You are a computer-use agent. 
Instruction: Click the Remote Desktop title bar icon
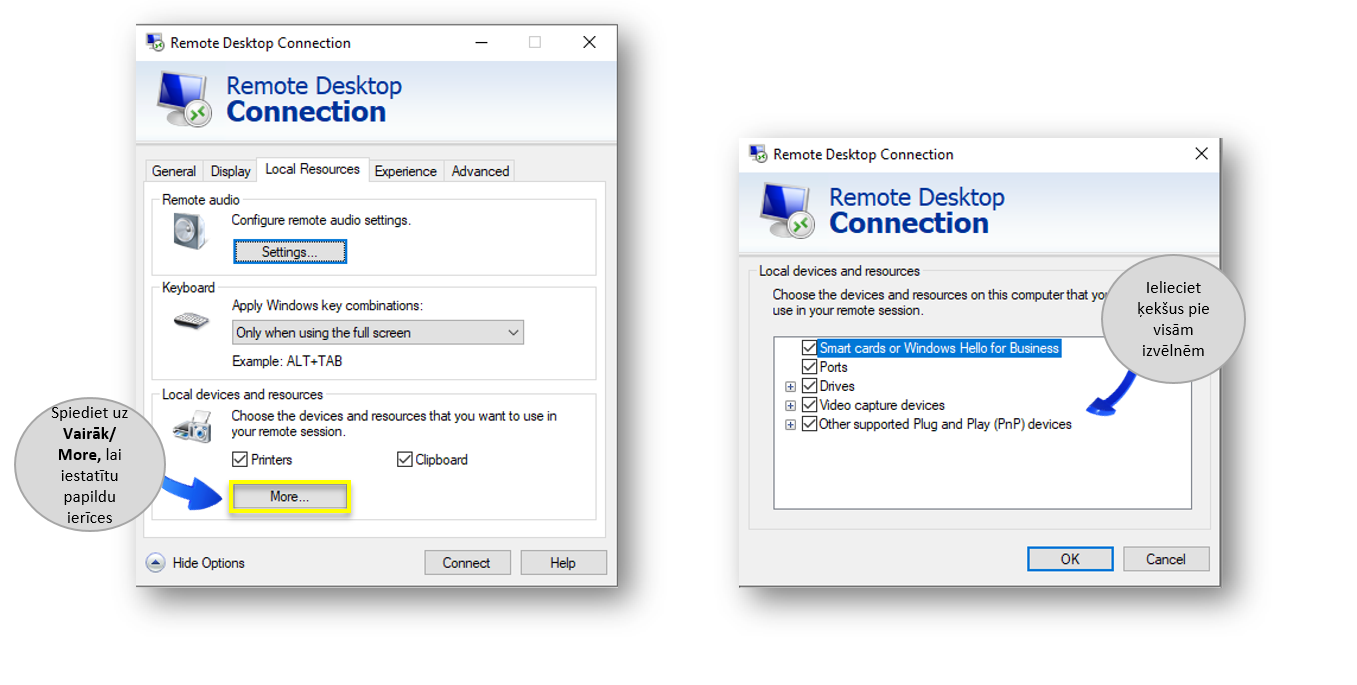tap(155, 42)
